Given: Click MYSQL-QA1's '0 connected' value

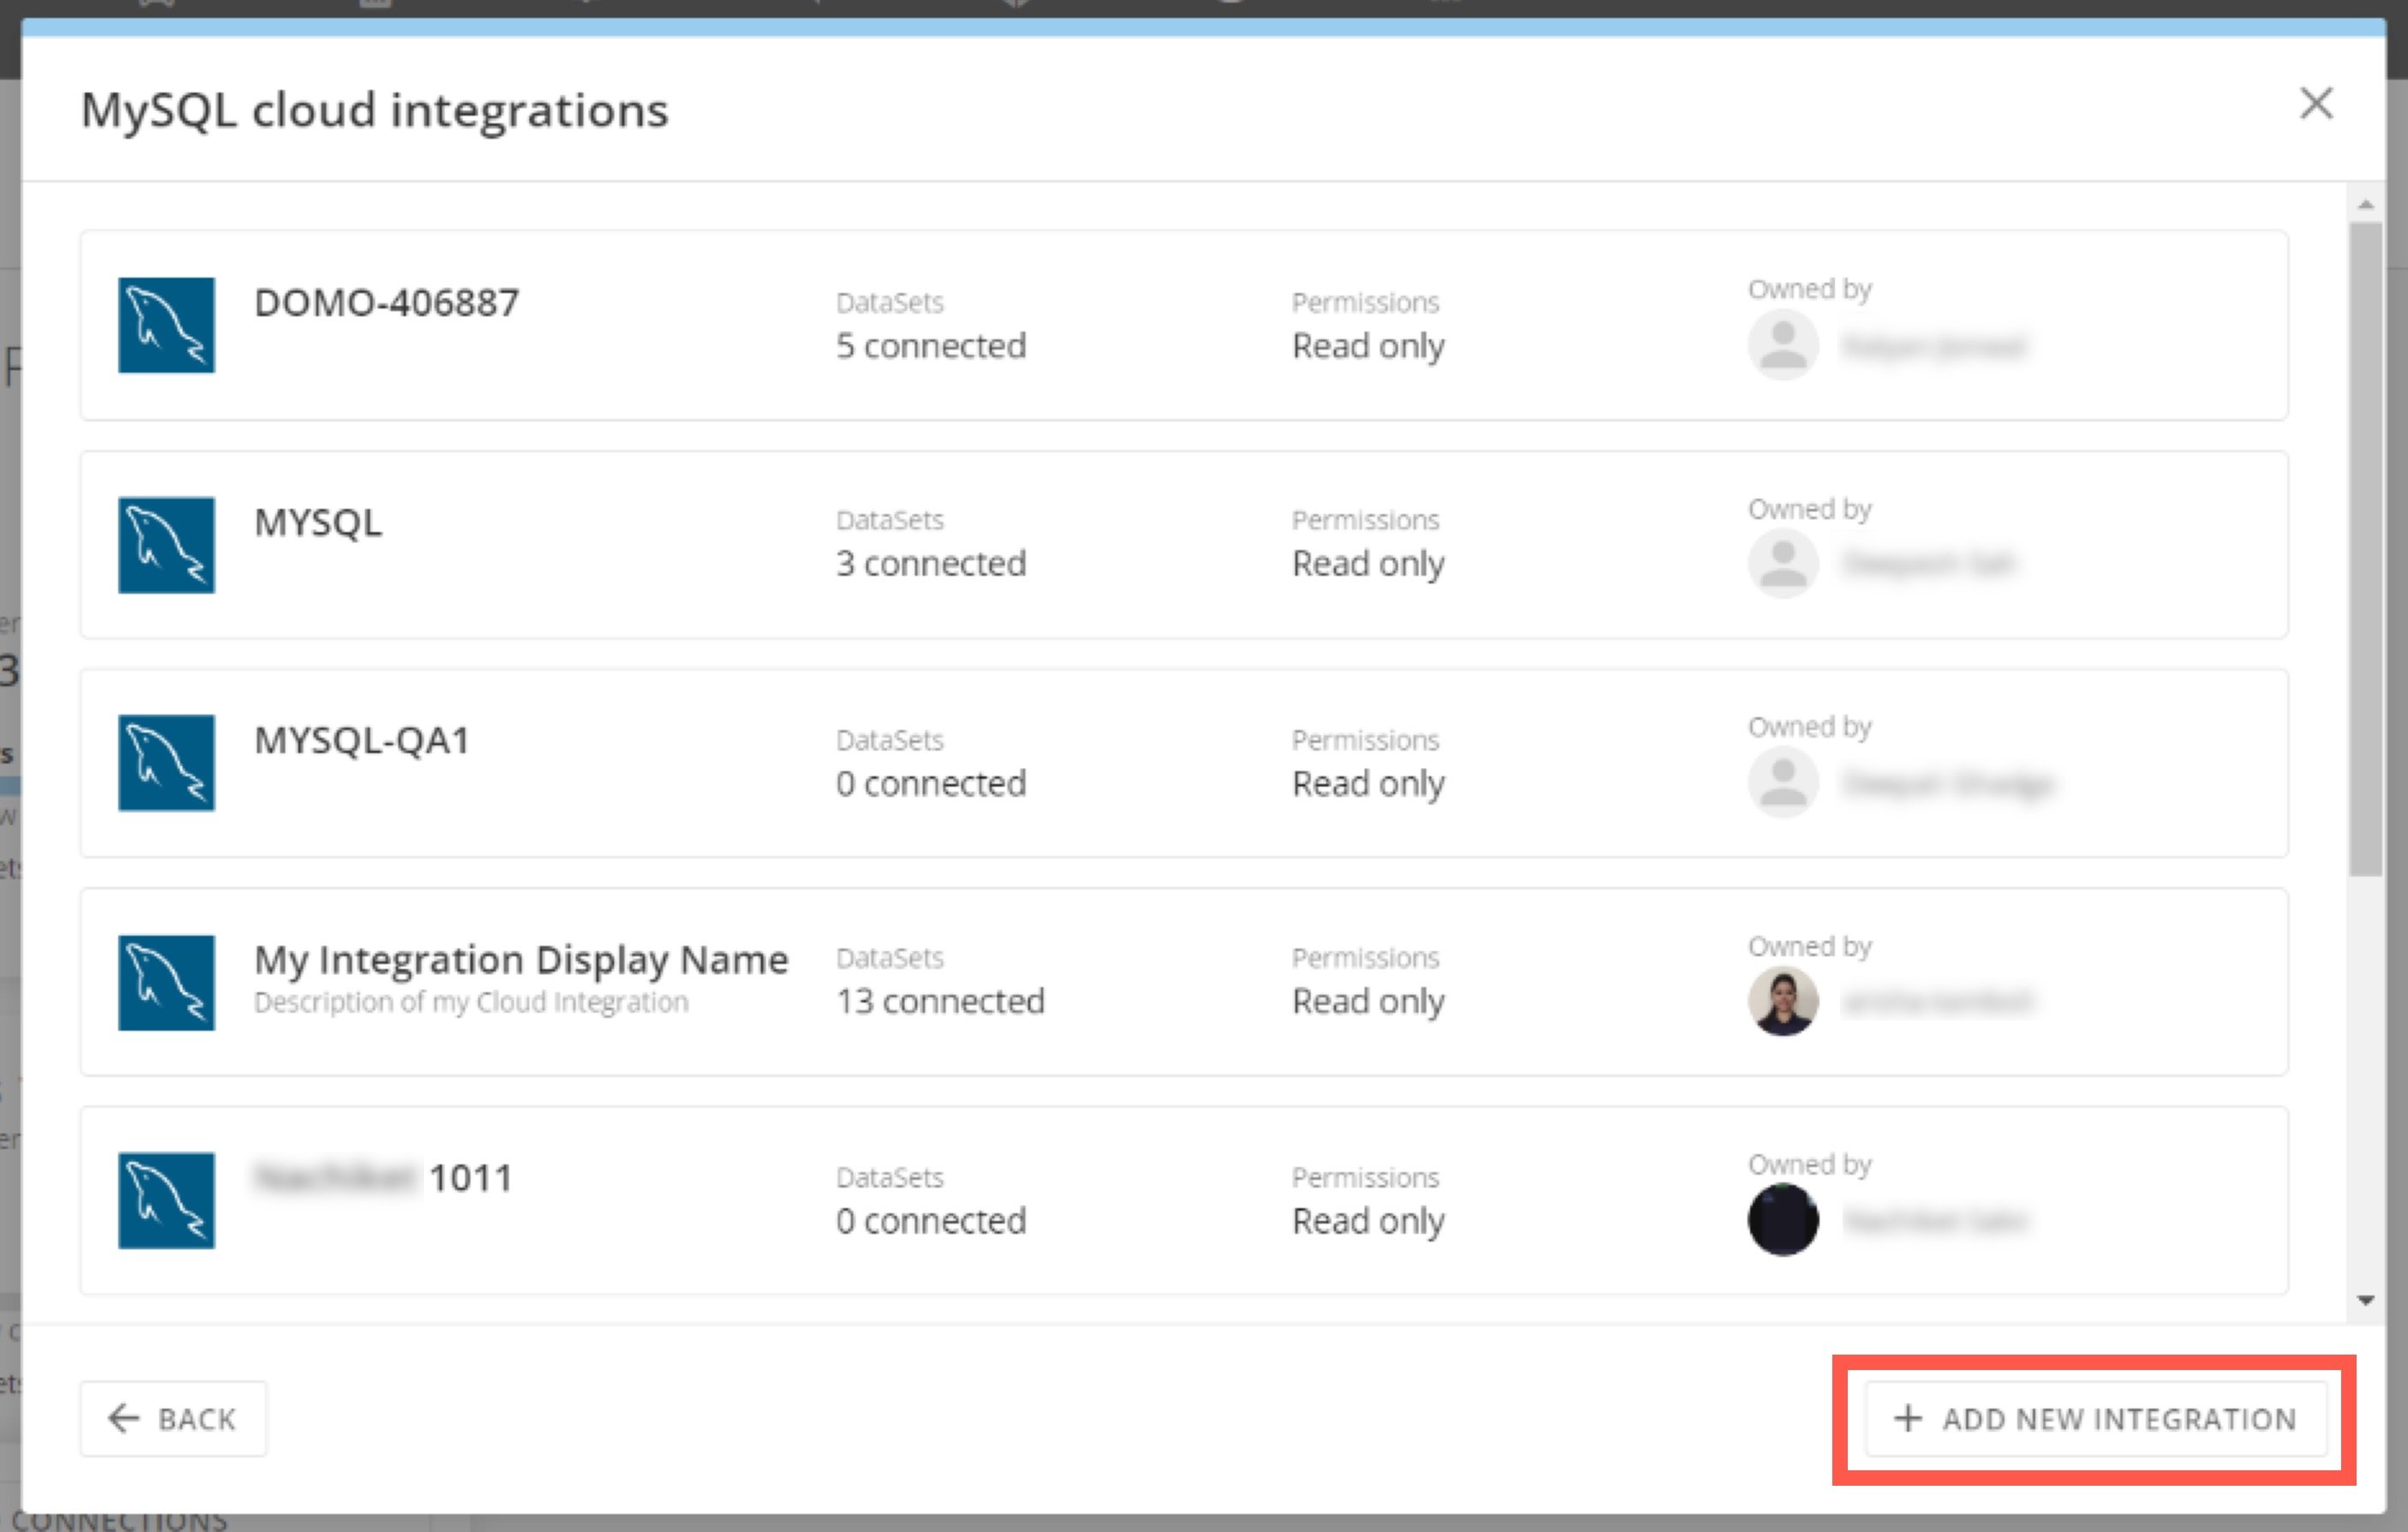Looking at the screenshot, I should pos(931,783).
